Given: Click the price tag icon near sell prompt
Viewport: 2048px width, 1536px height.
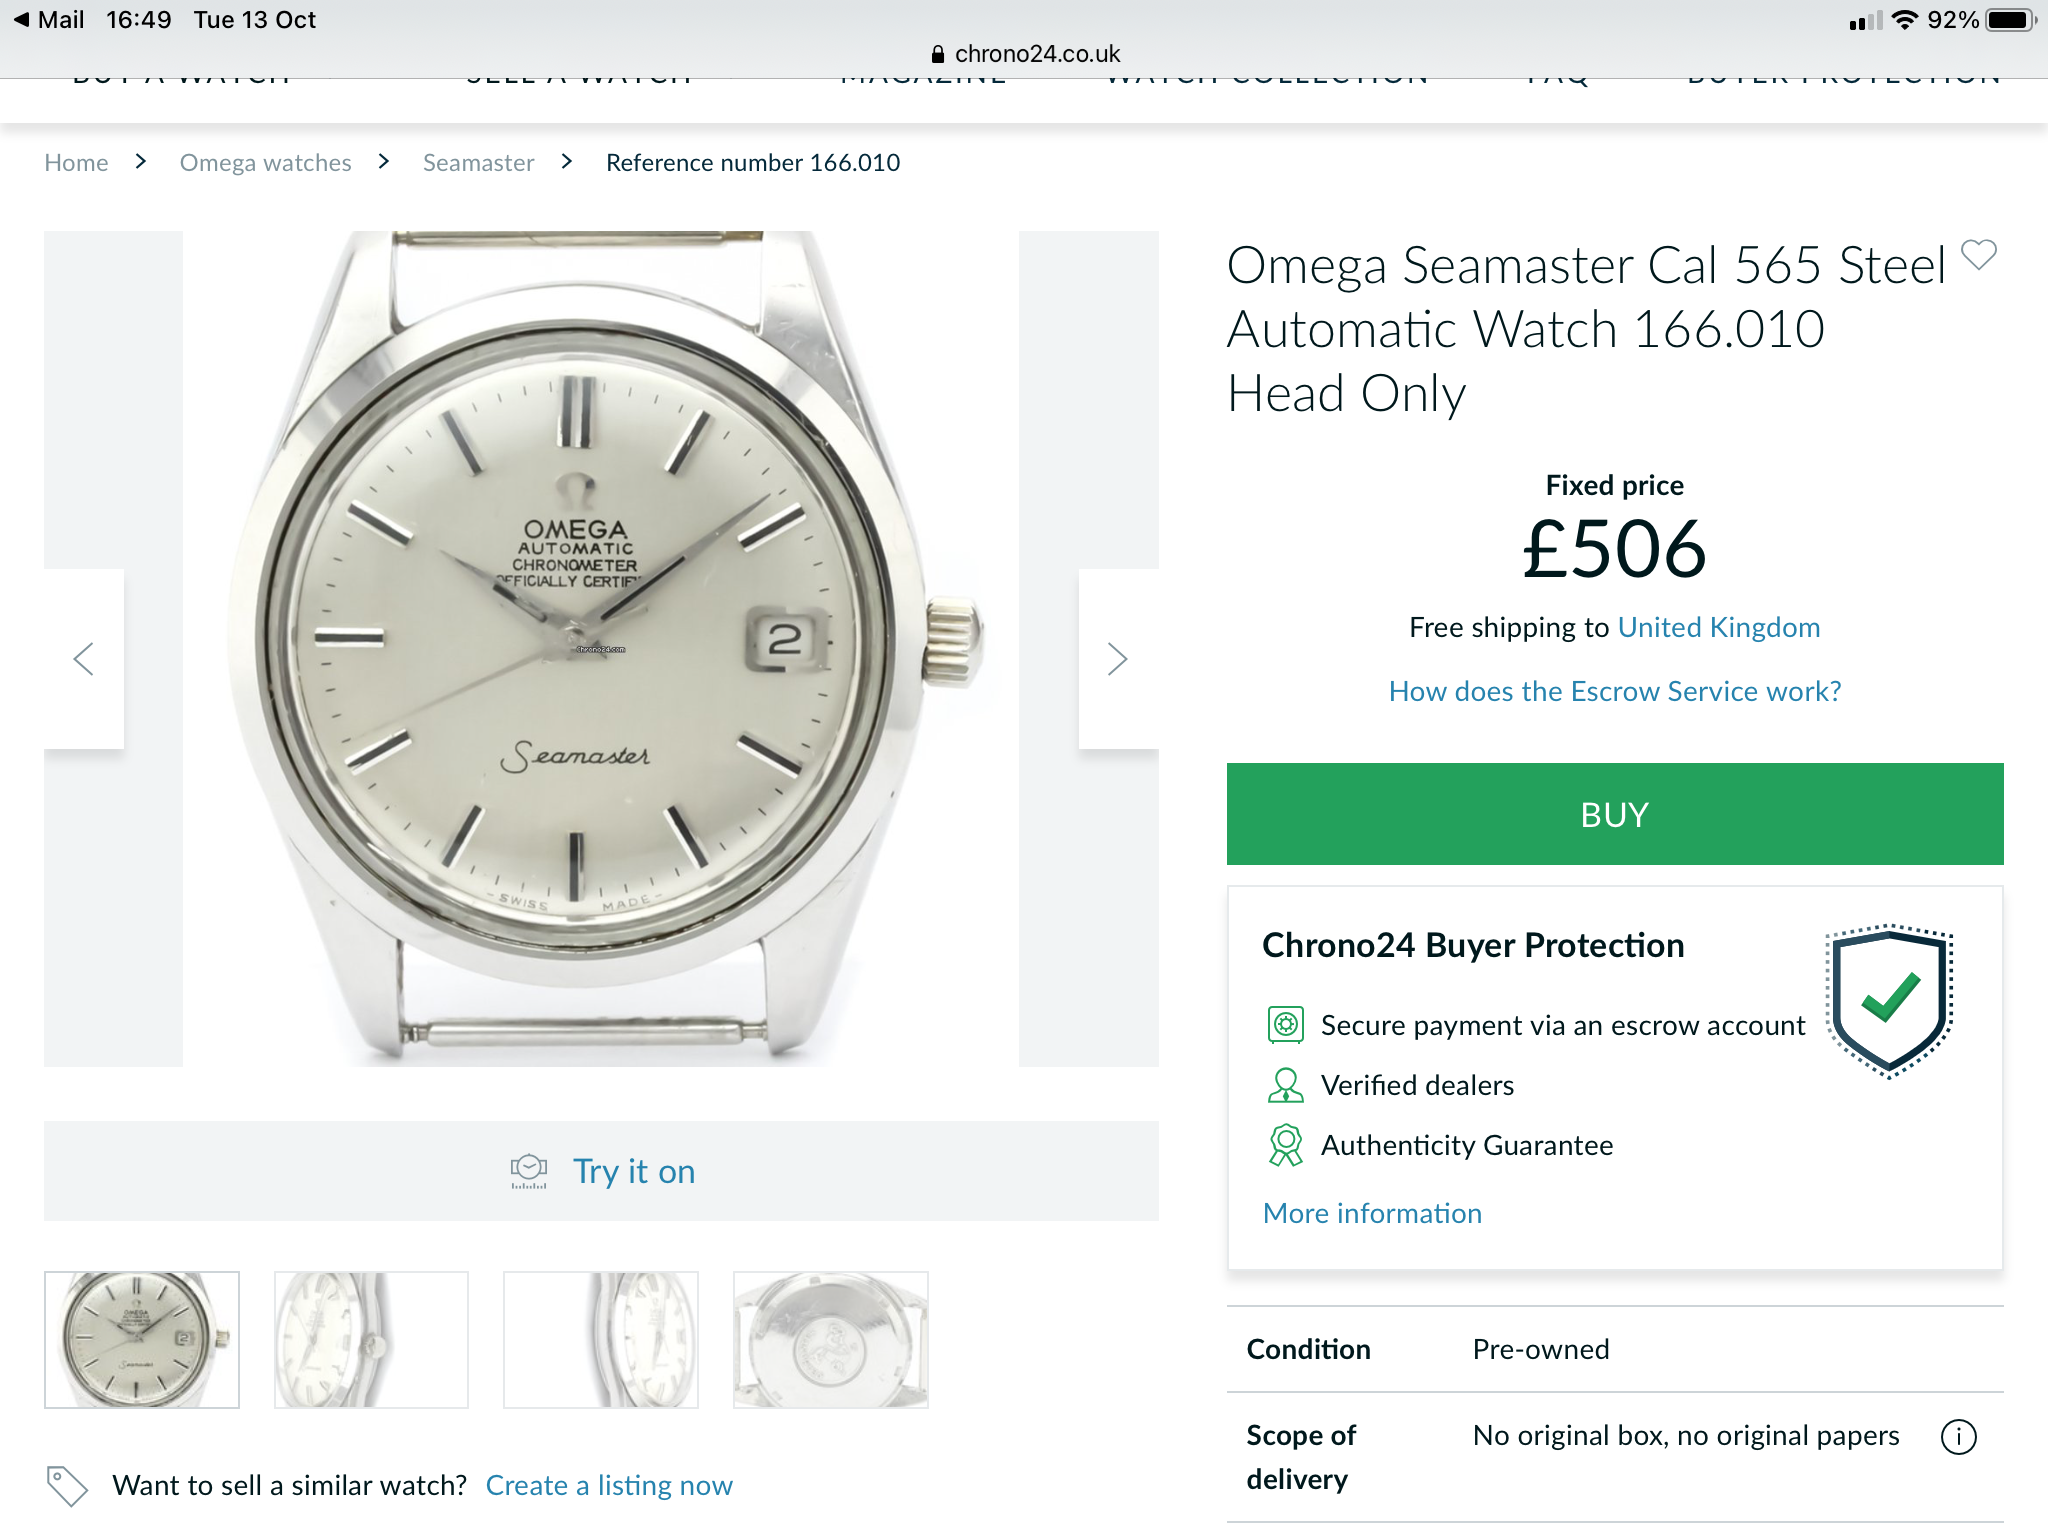Looking at the screenshot, I should 67,1486.
